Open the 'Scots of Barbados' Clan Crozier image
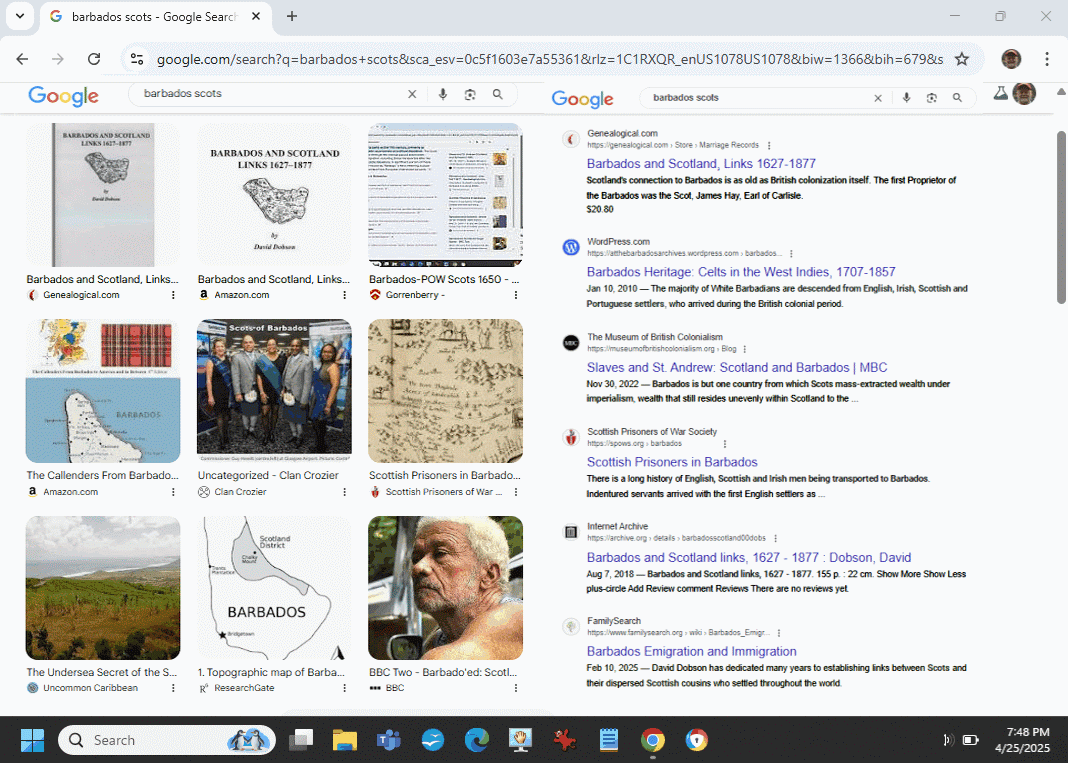The height and width of the screenshot is (763, 1068). tap(274, 387)
